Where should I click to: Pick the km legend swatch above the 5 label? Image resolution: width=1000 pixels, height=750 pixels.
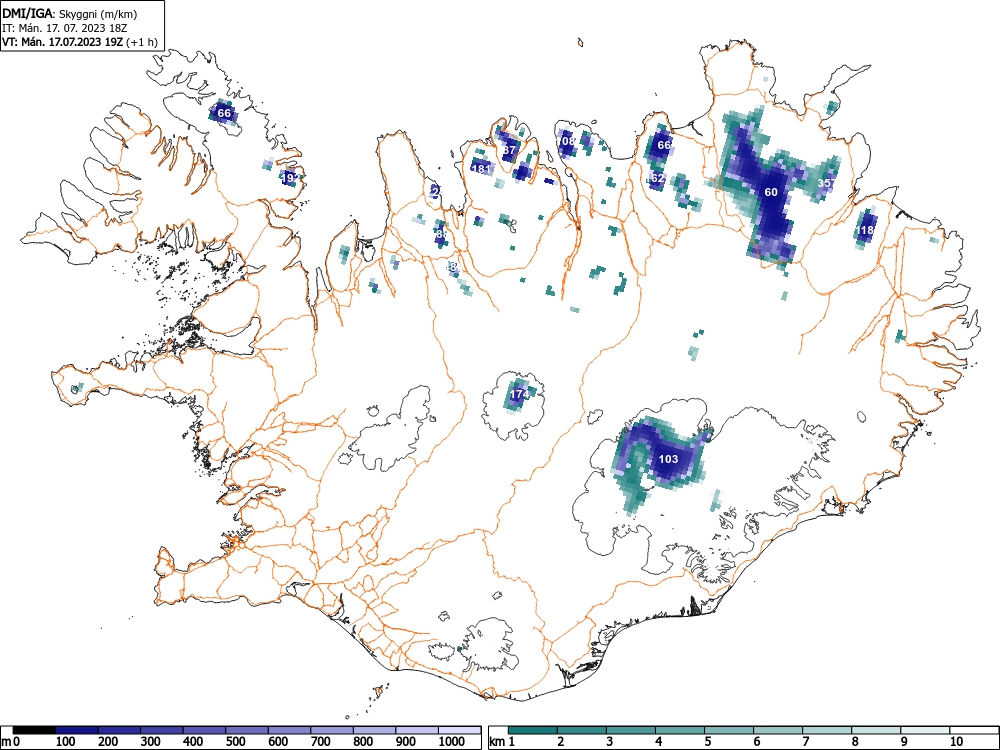(729, 730)
